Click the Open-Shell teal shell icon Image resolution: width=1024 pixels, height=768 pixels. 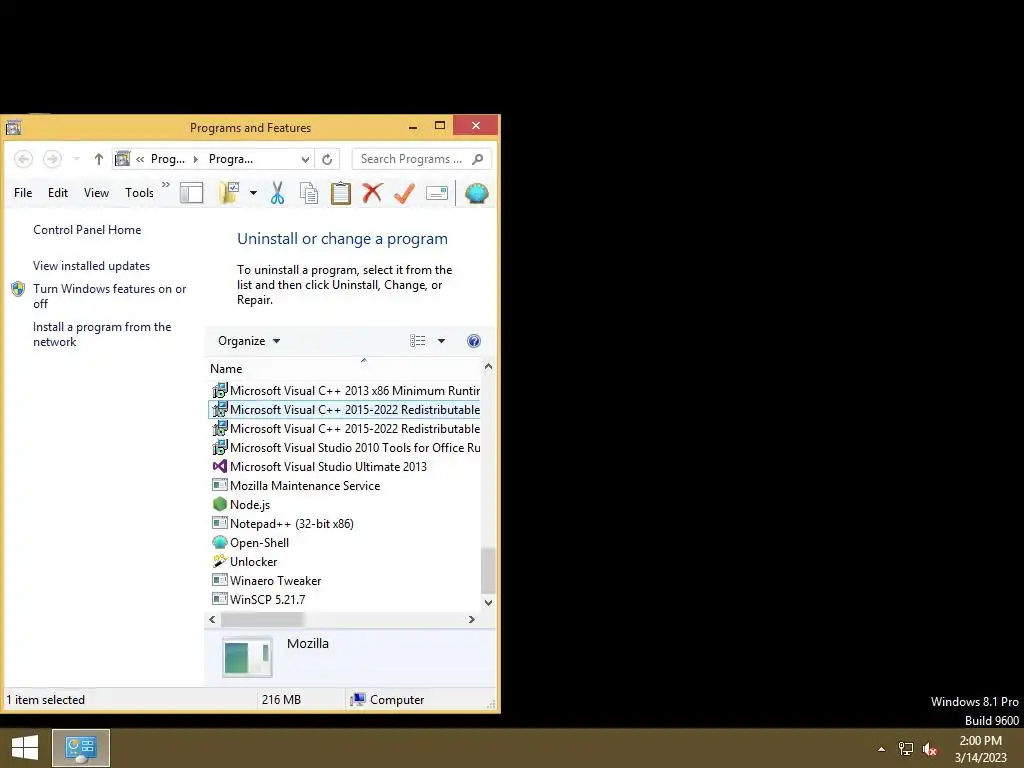(x=220, y=542)
